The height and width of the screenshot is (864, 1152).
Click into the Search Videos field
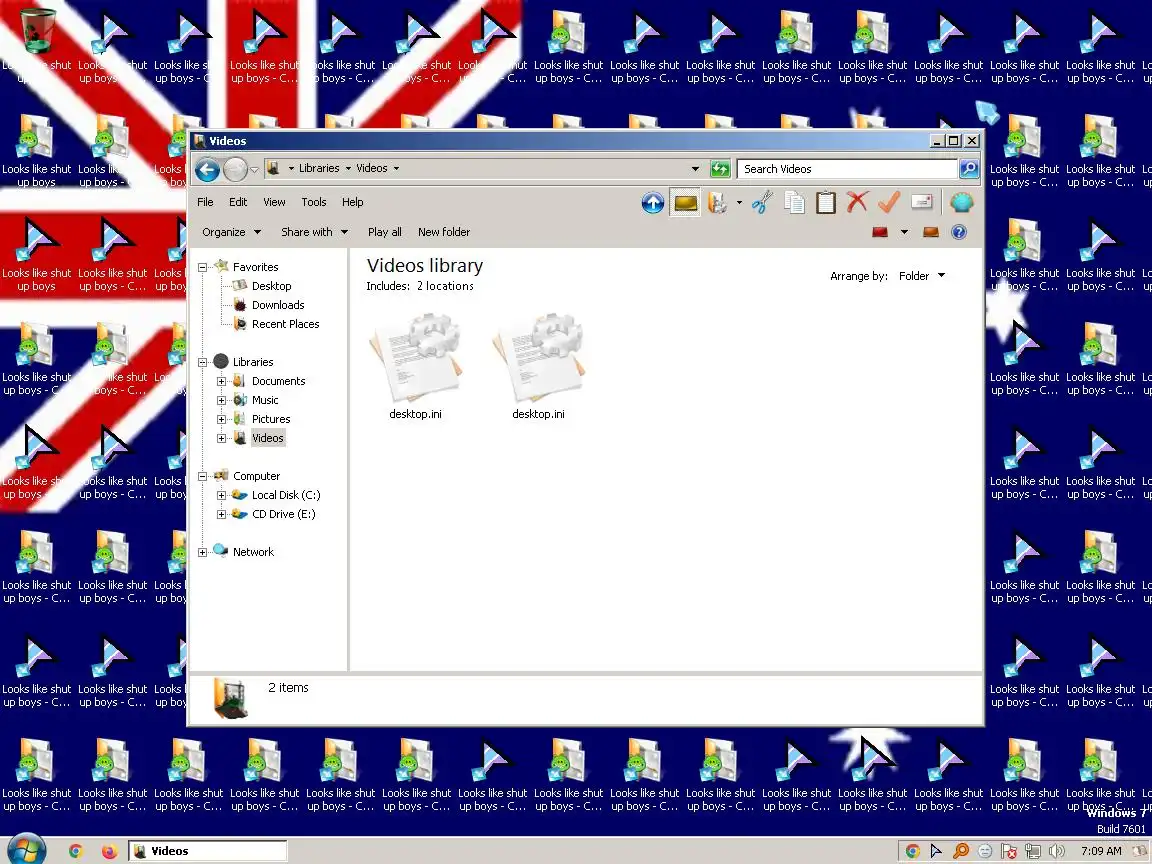click(847, 169)
